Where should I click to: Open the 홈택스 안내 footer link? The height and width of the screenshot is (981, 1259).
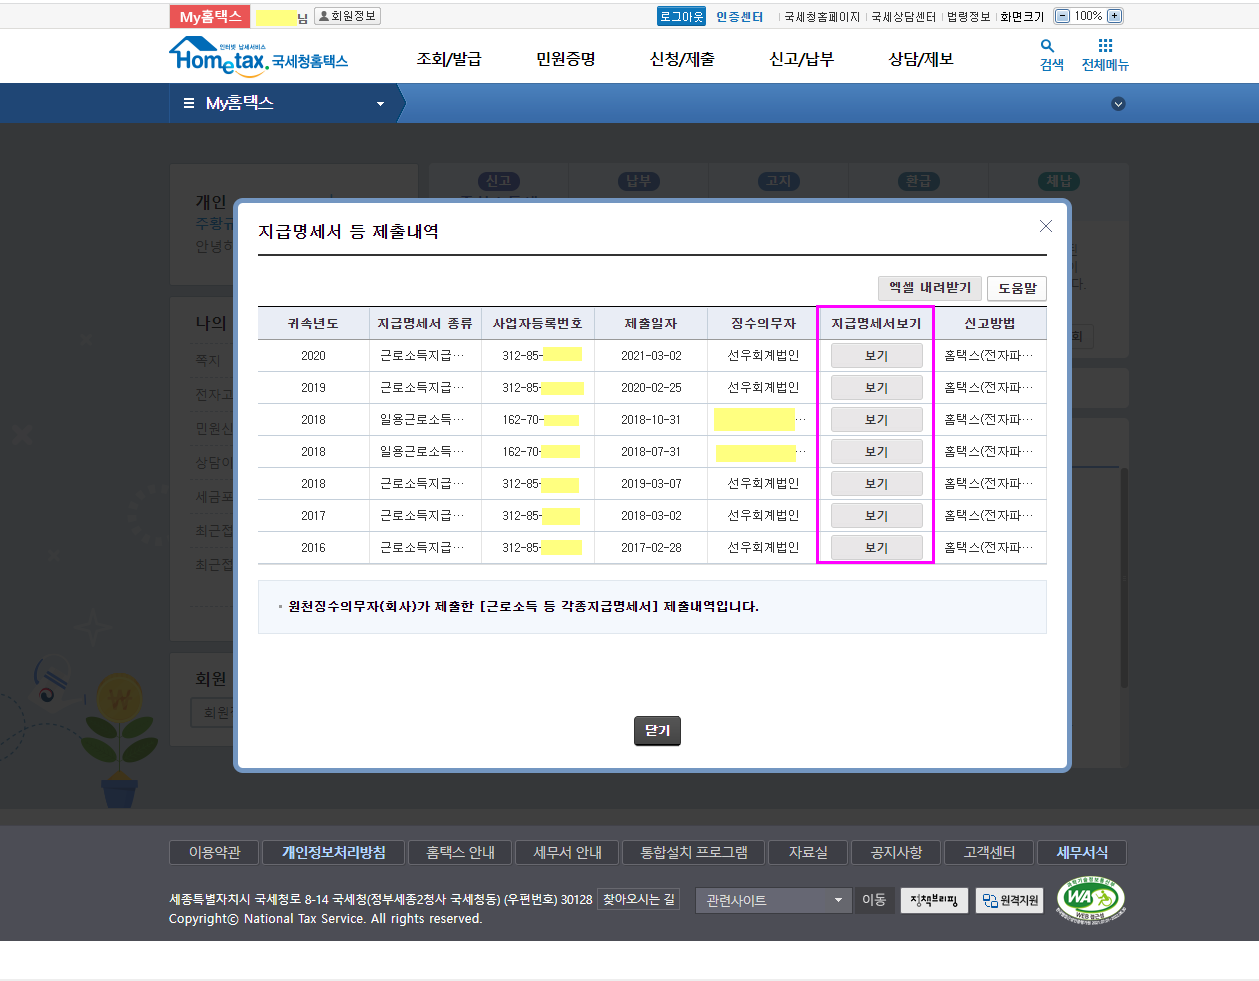pos(460,853)
